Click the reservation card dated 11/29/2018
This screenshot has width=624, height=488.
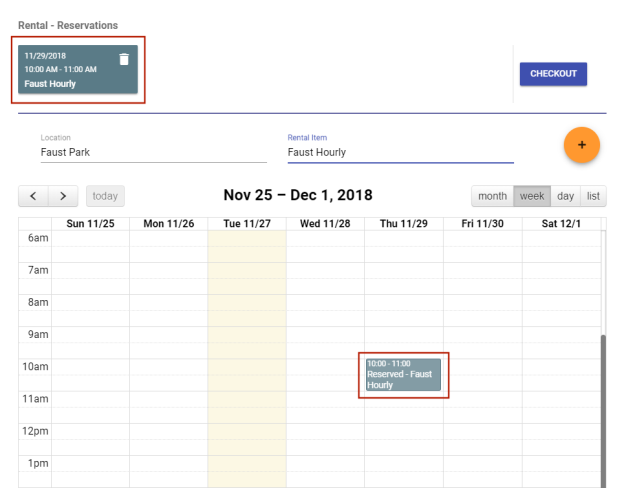click(x=70, y=70)
